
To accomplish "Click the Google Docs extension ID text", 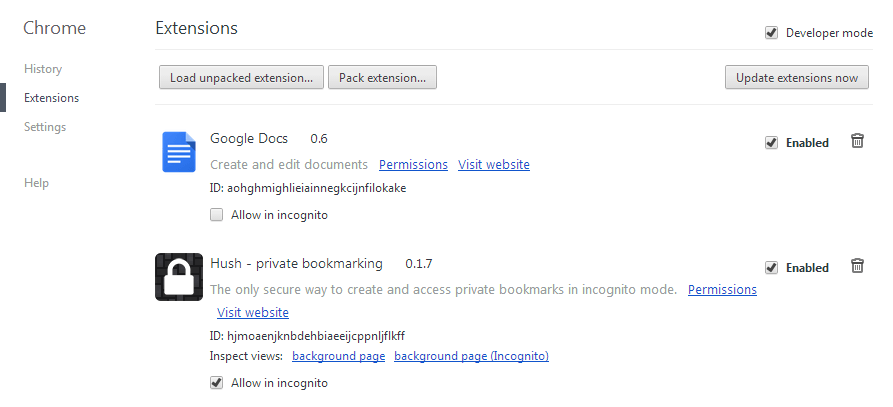I will (x=308, y=187).
